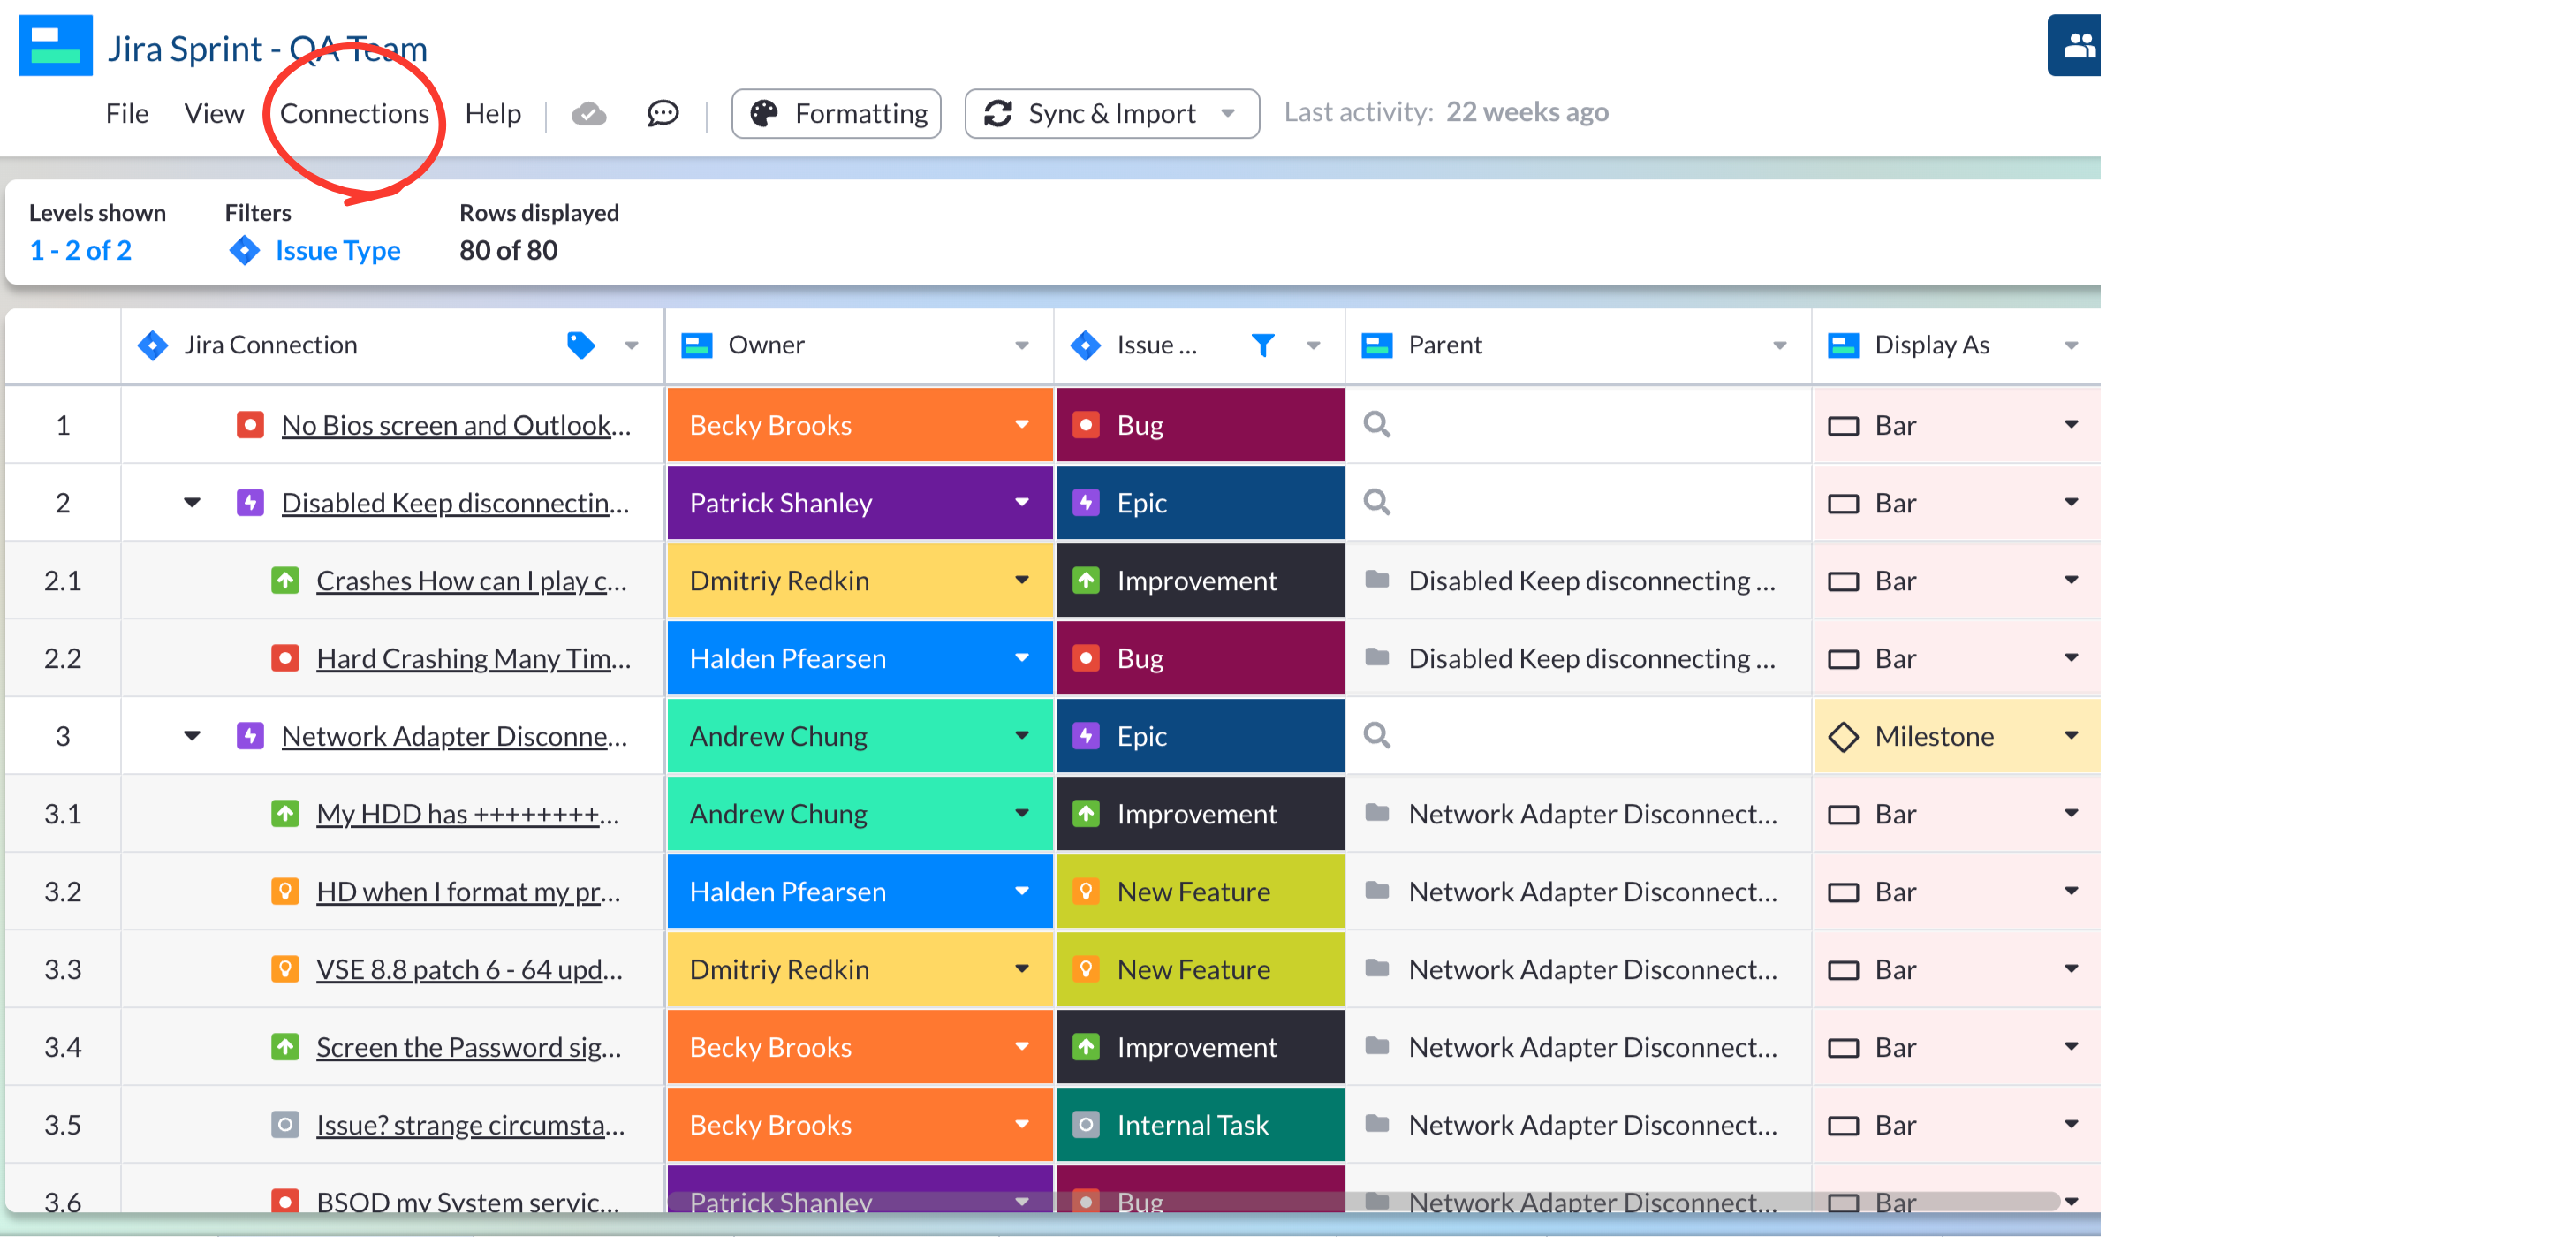Collapse the Disabled Keep disconnecting epic row
Screen dimensions: 2576x1237
point(192,502)
